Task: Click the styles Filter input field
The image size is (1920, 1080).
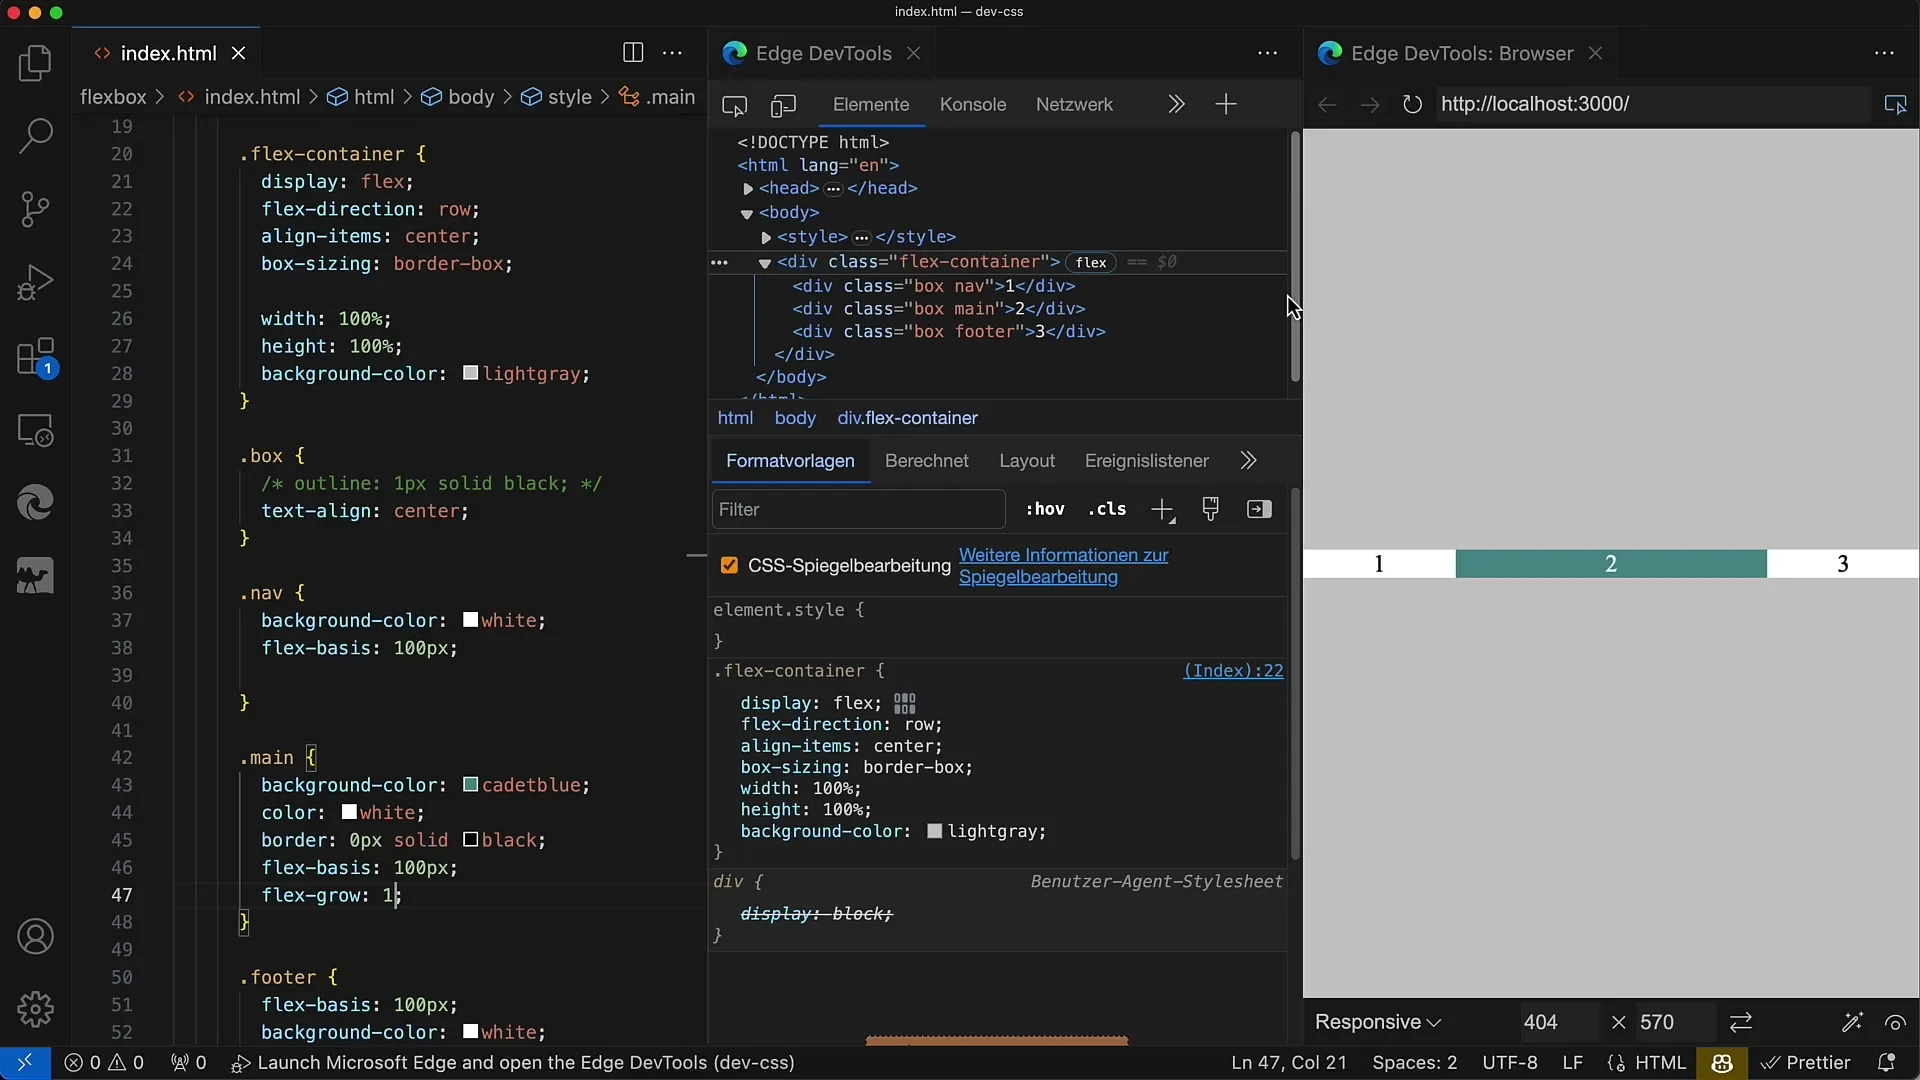Action: pyautogui.click(x=858, y=509)
